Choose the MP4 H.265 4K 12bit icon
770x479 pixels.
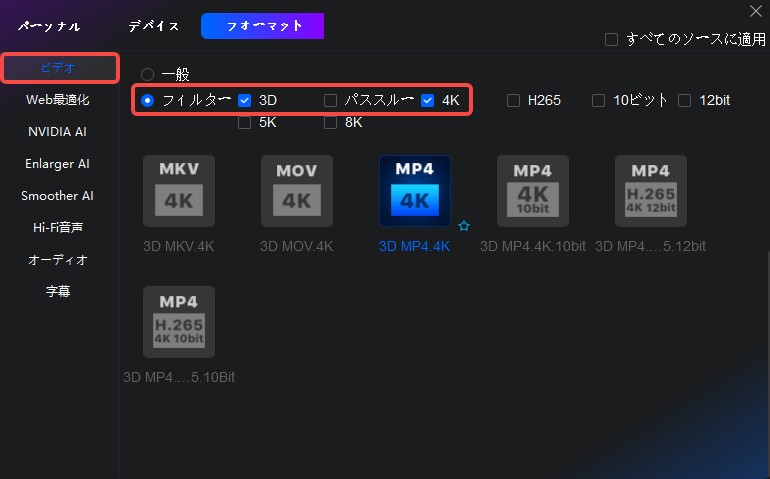pyautogui.click(x=651, y=191)
